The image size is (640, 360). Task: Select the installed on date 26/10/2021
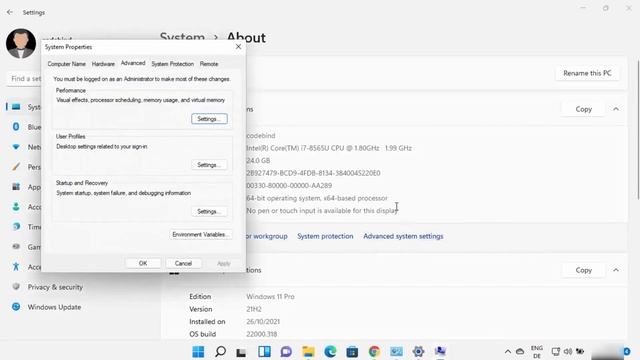[263, 322]
